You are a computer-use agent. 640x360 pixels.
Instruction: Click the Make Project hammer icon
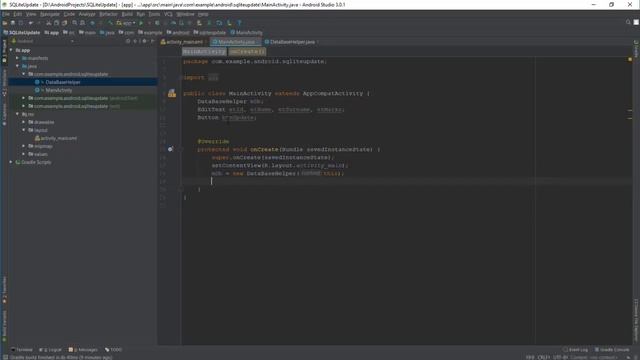pos(111,23)
